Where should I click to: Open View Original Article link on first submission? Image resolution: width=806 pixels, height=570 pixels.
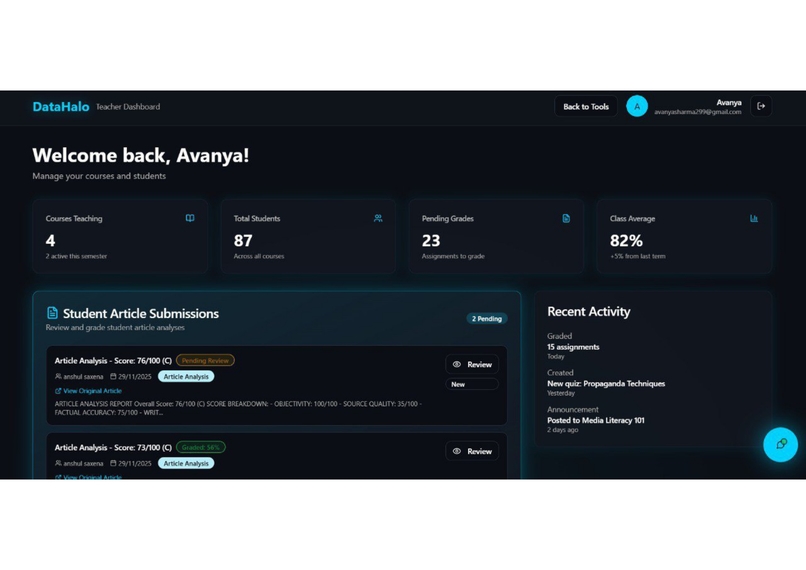coord(88,391)
